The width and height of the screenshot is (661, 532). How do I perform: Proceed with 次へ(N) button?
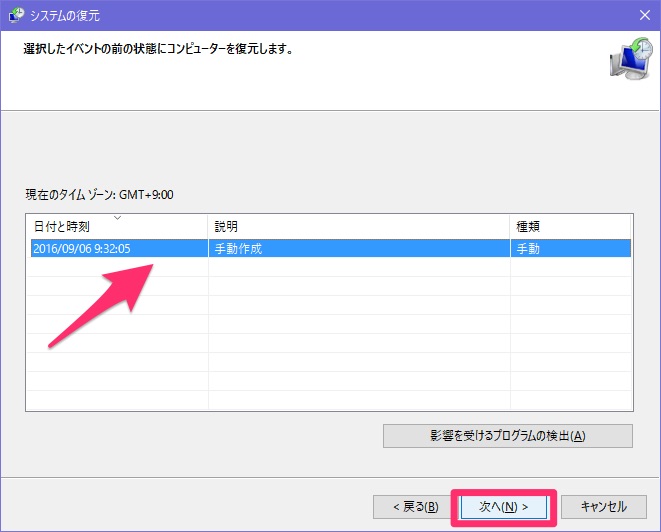click(x=503, y=507)
